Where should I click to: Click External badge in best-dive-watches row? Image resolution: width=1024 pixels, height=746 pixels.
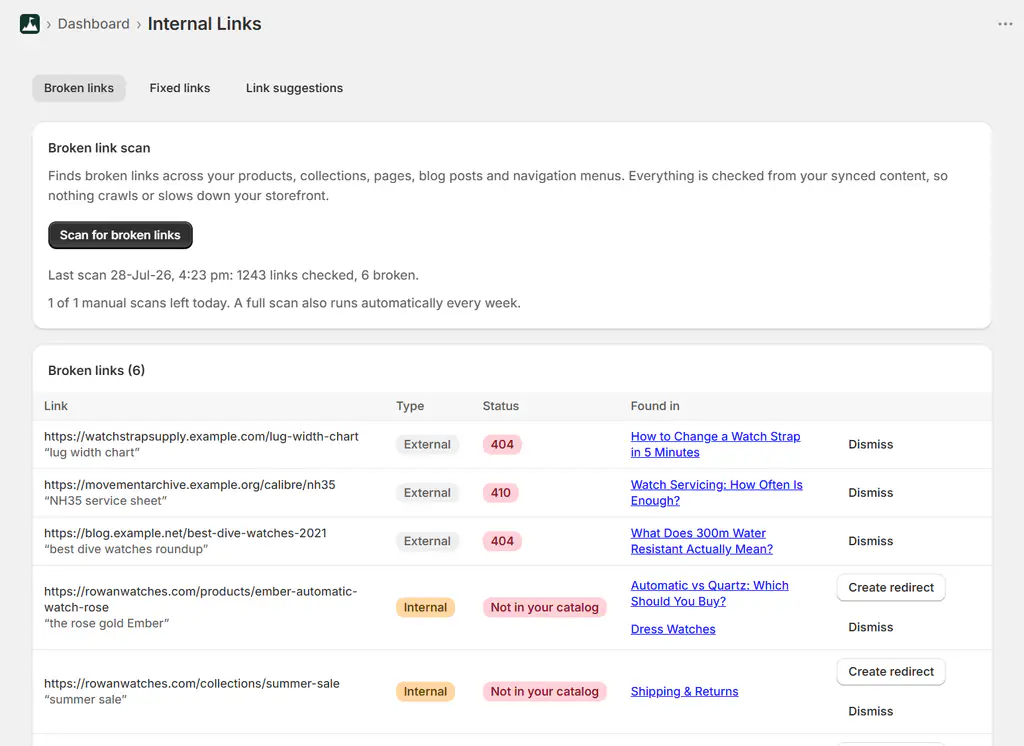click(427, 541)
